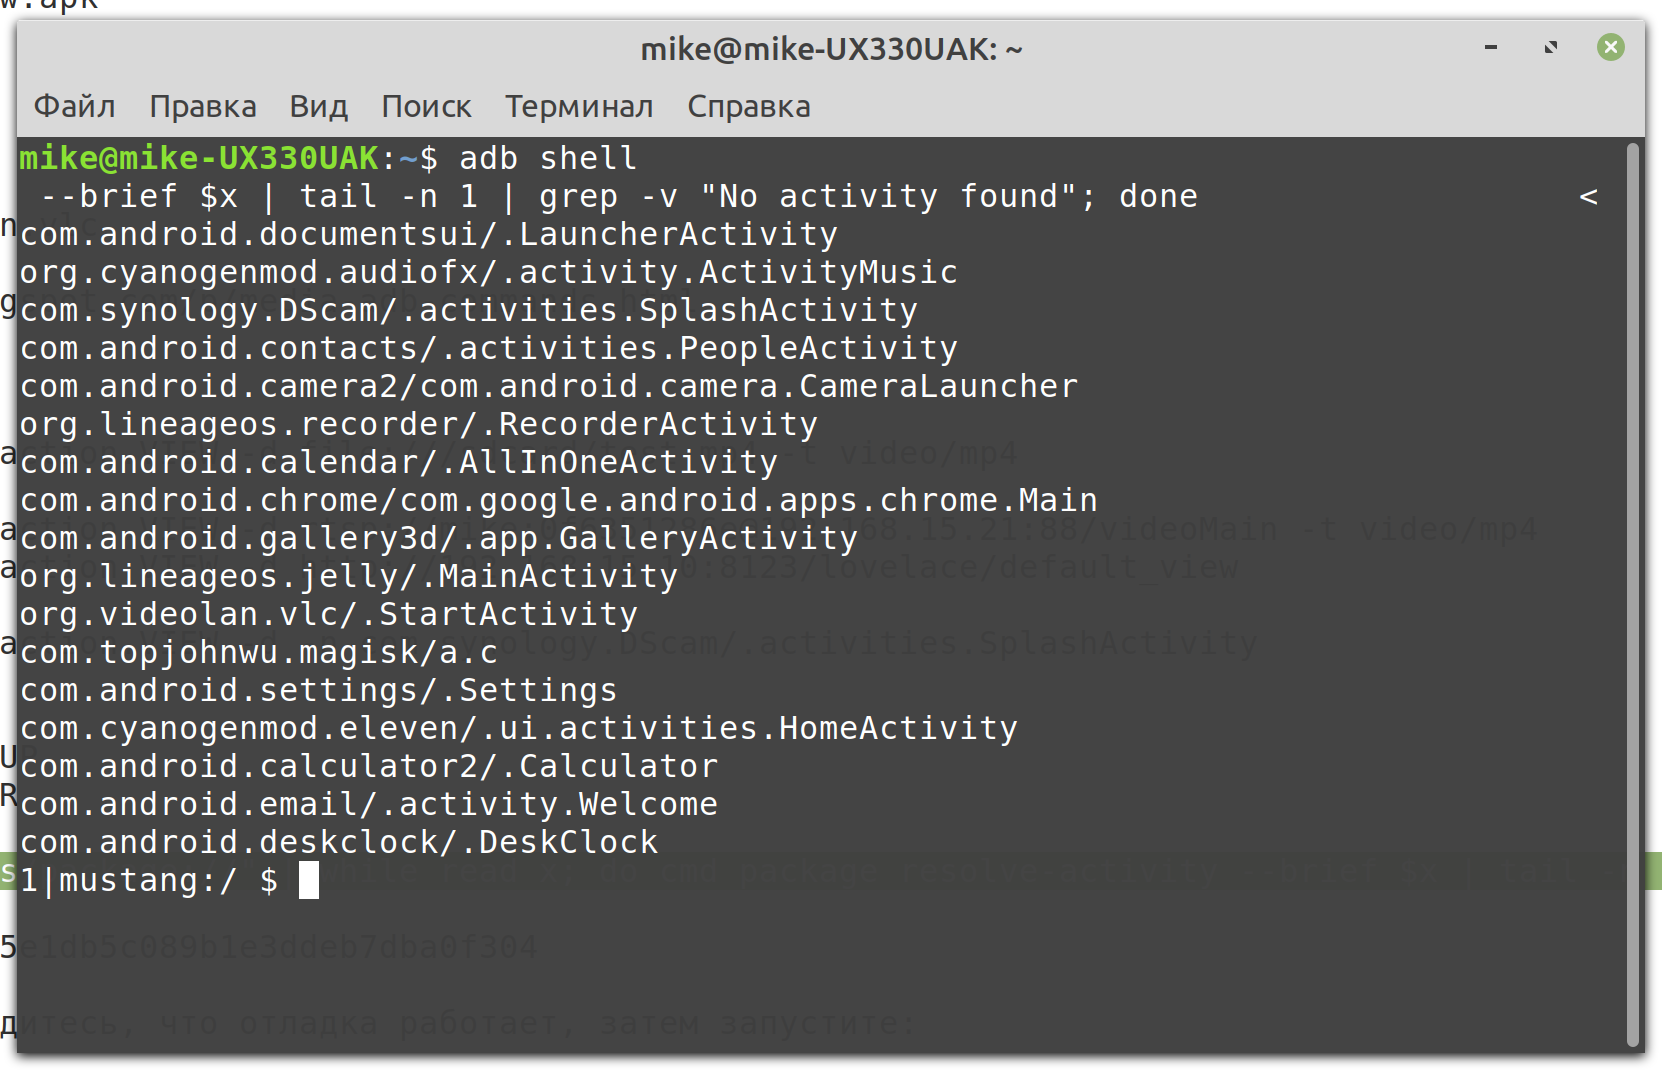Click the terminal block cursor
The image size is (1662, 1072).
[x=309, y=880]
